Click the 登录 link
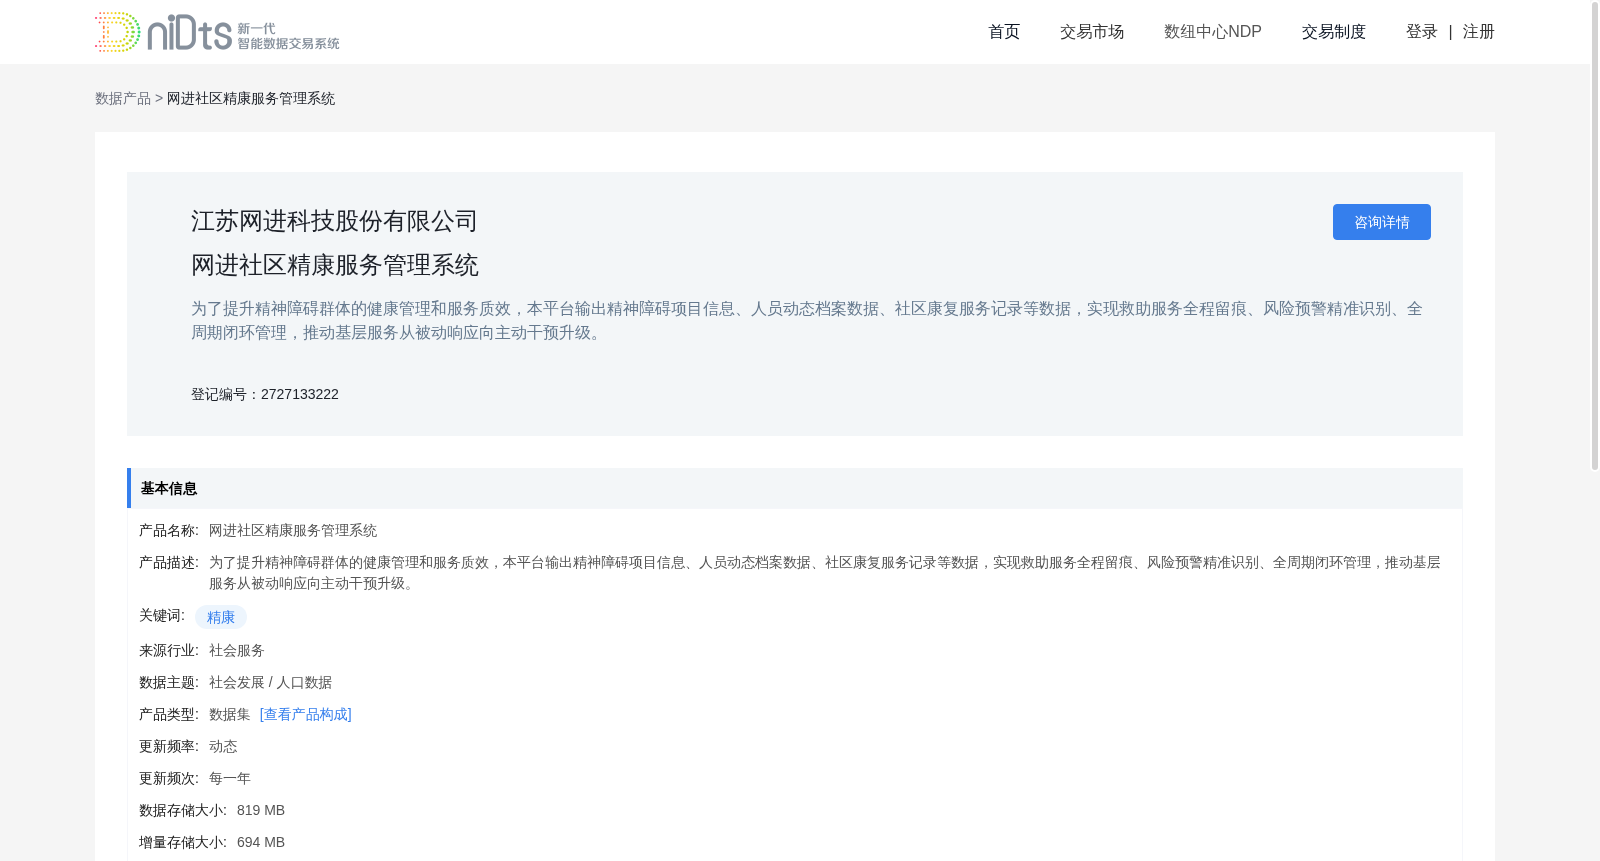Viewport: 1600px width, 861px height. [1422, 32]
